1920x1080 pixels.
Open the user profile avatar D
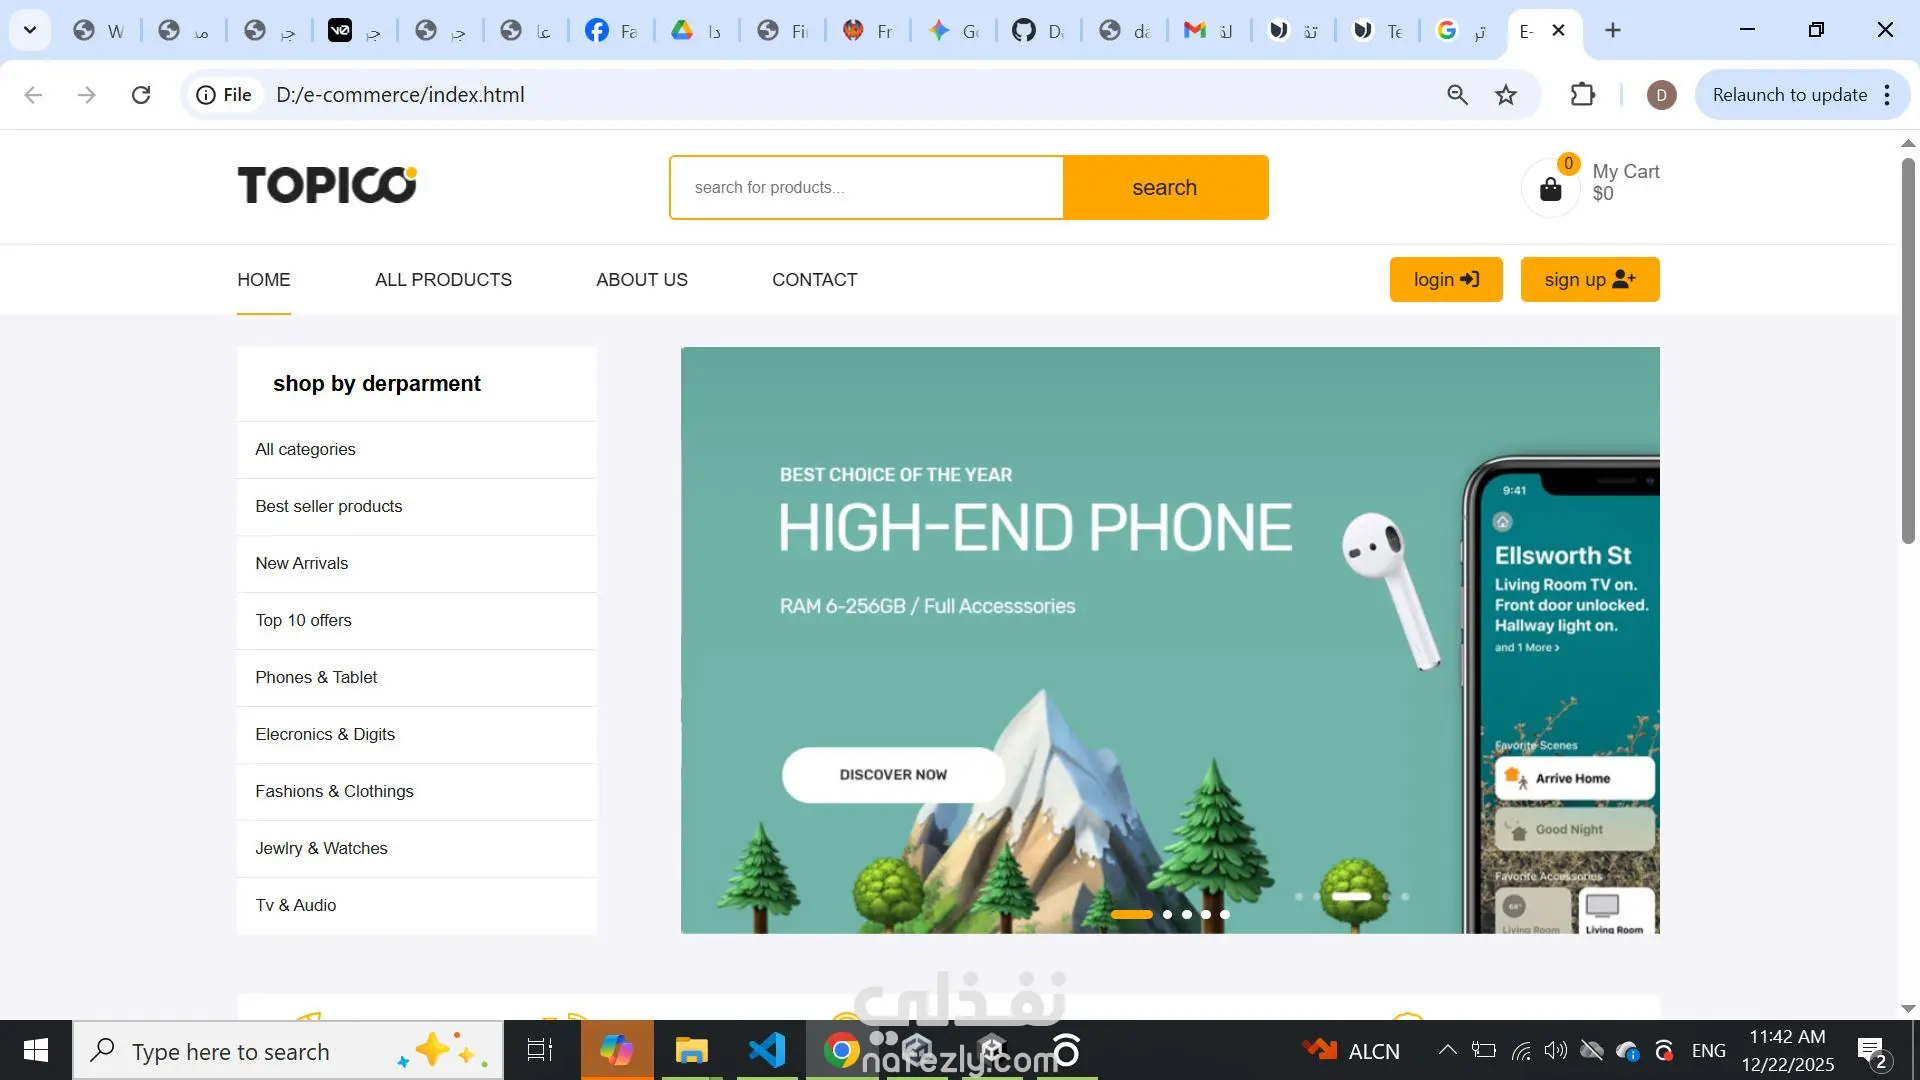click(x=1661, y=95)
